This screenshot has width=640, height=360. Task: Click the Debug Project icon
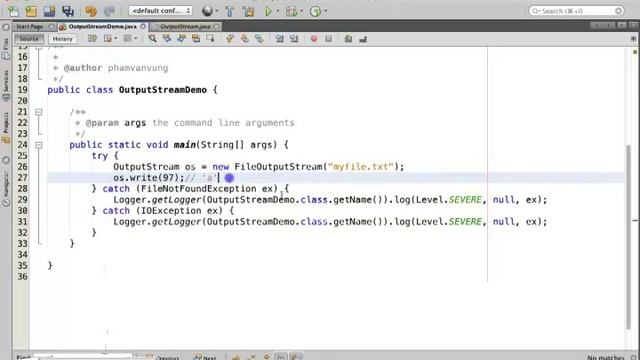(291, 11)
